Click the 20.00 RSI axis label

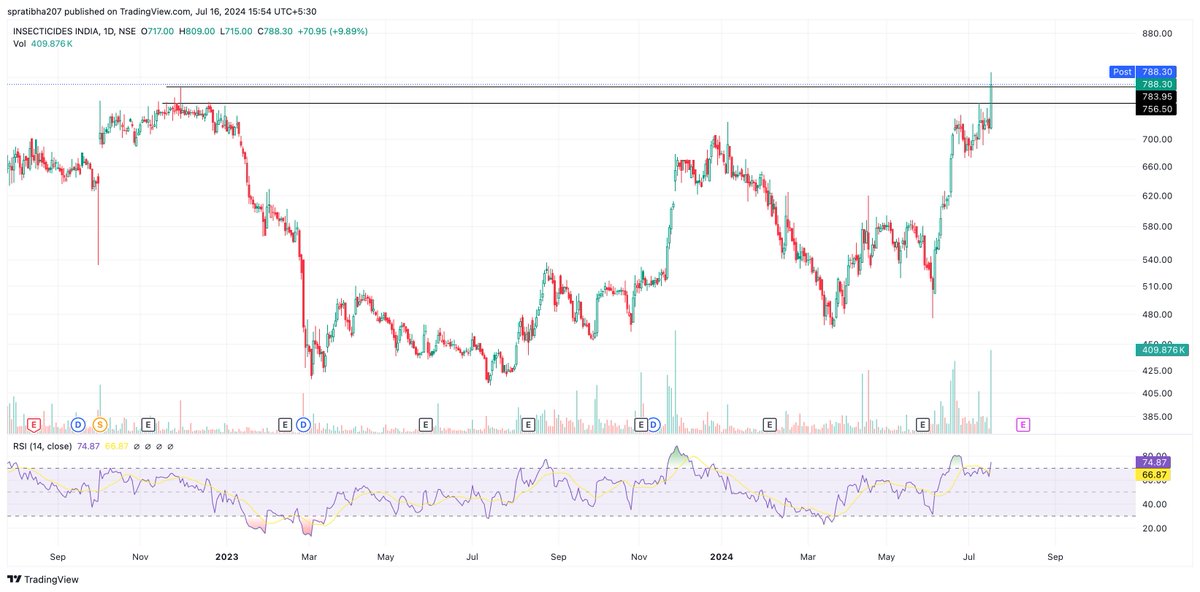pyautogui.click(x=1155, y=529)
